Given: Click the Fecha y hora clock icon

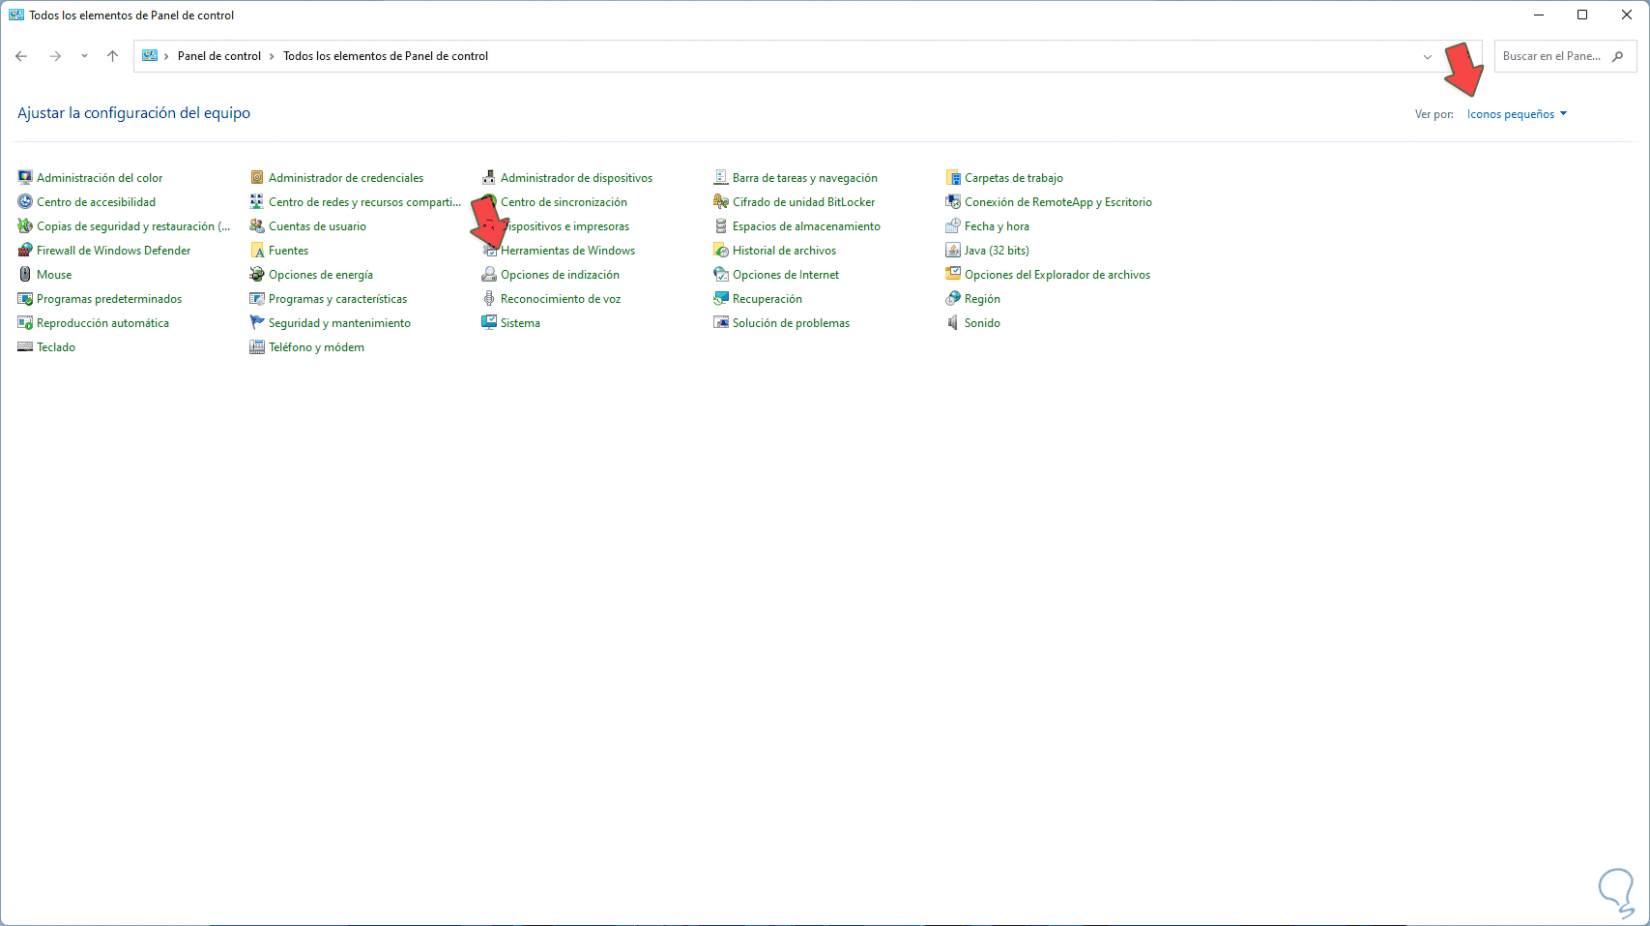Looking at the screenshot, I should coord(953,226).
